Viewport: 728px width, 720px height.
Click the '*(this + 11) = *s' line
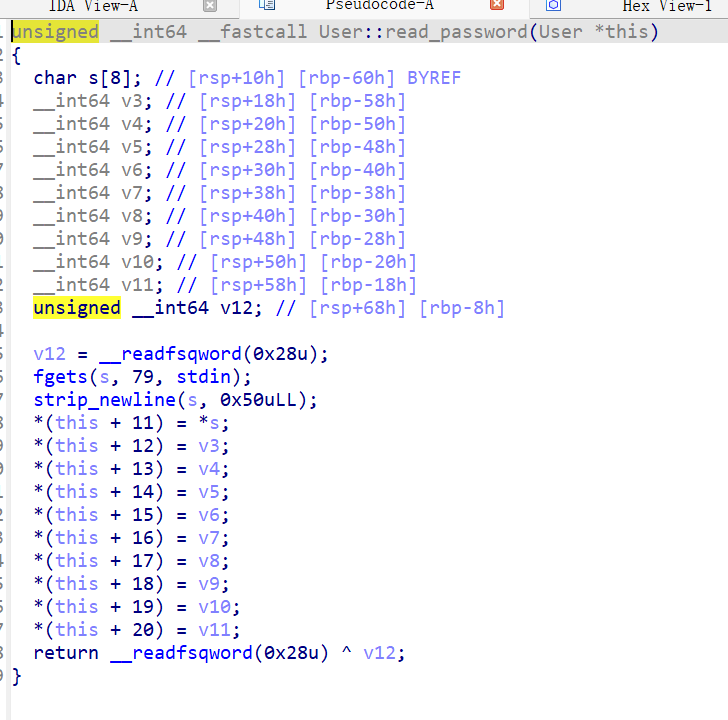click(131, 423)
